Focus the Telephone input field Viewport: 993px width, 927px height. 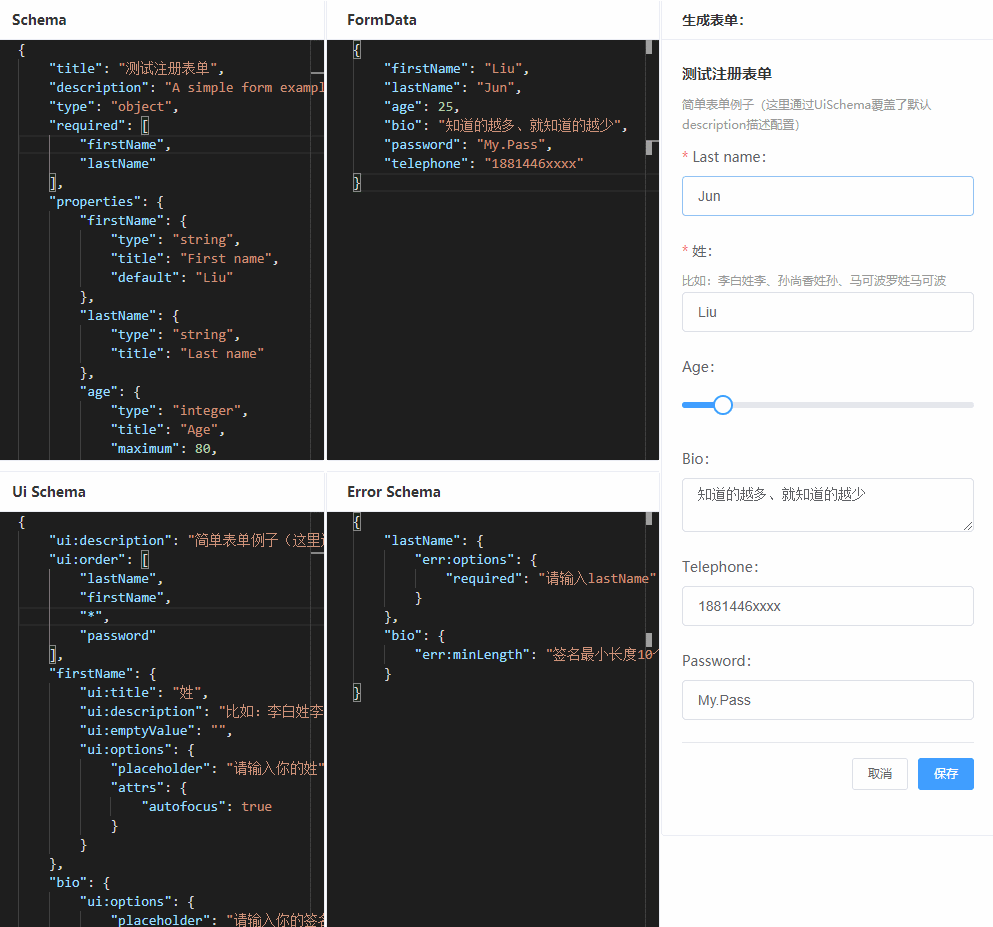coord(827,605)
